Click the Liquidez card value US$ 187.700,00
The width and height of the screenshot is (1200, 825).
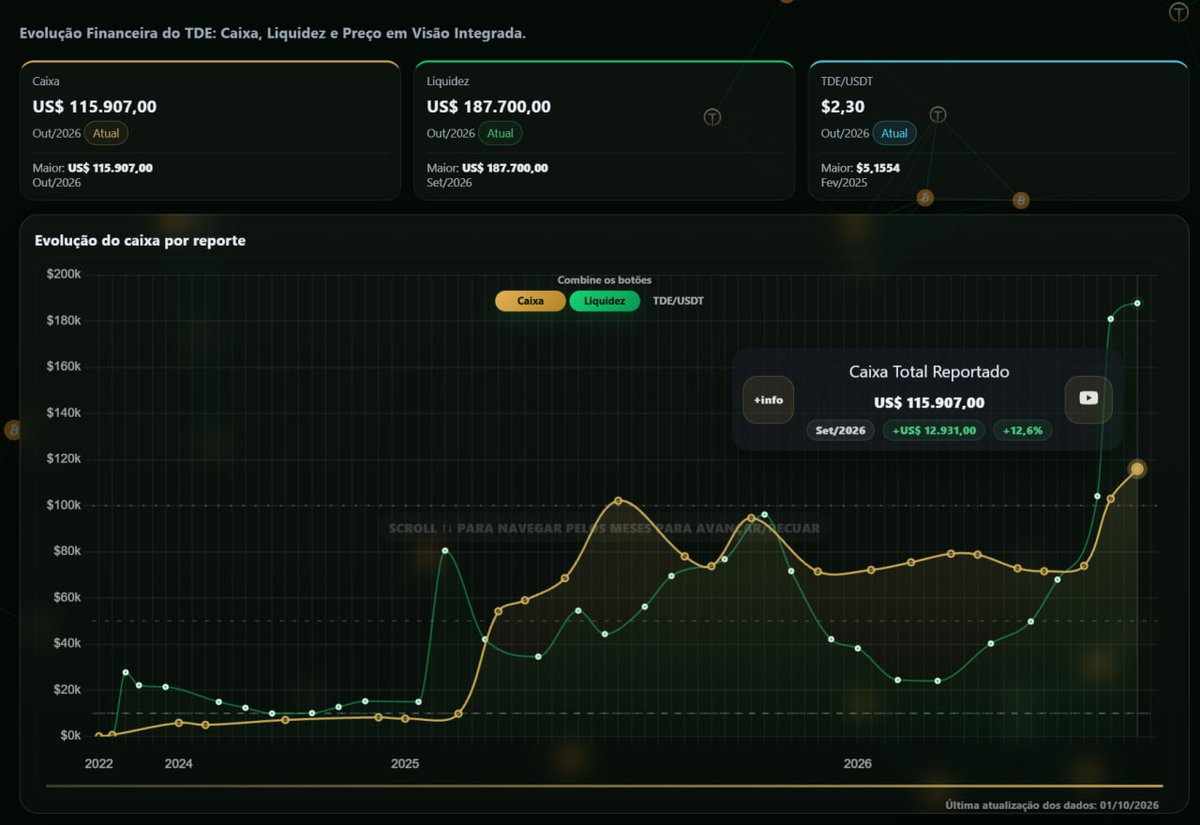(x=489, y=107)
